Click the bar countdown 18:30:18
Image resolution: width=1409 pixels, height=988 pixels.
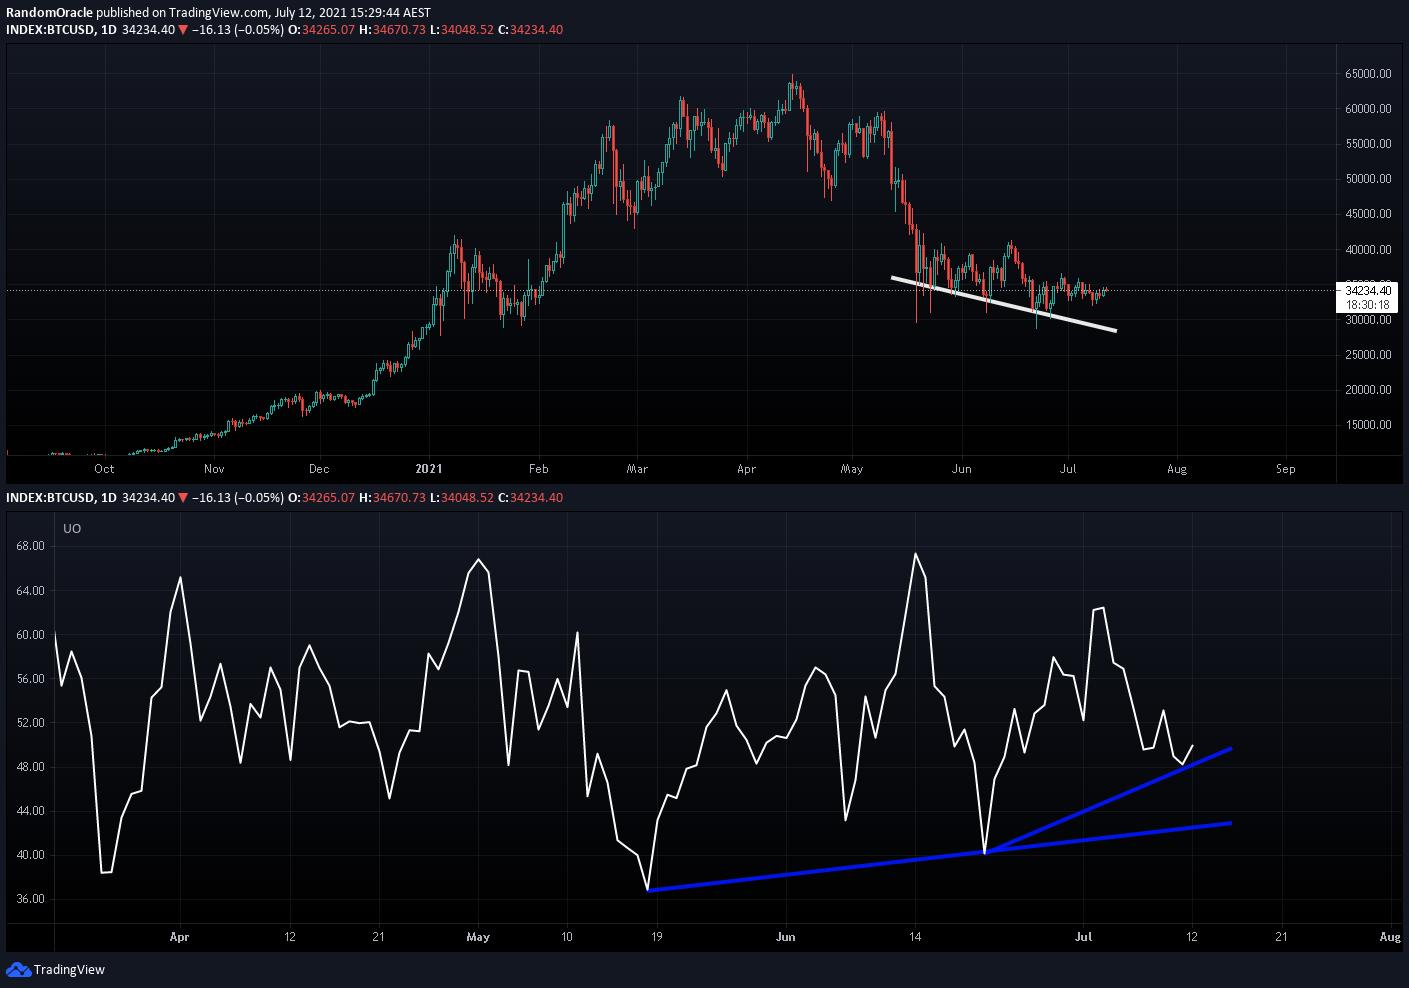(x=1367, y=305)
